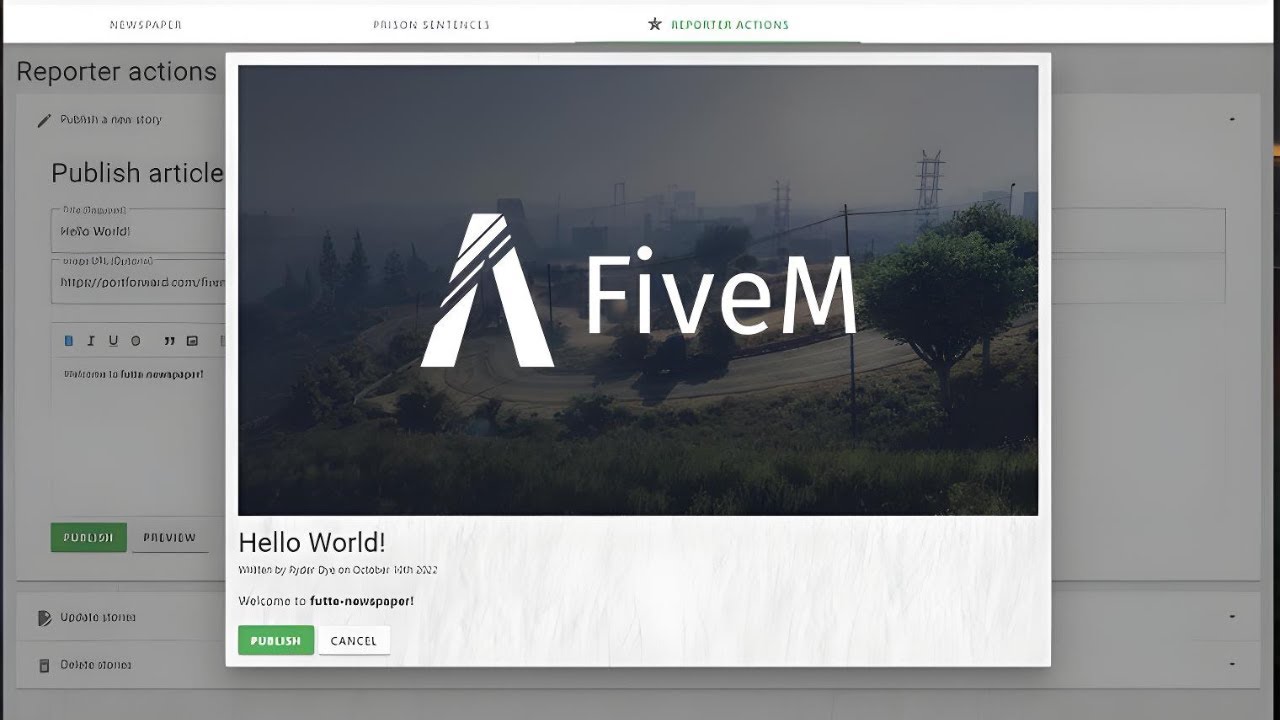Click the pencil icon beside Publish a new story
The width and height of the screenshot is (1280, 720).
click(43, 120)
